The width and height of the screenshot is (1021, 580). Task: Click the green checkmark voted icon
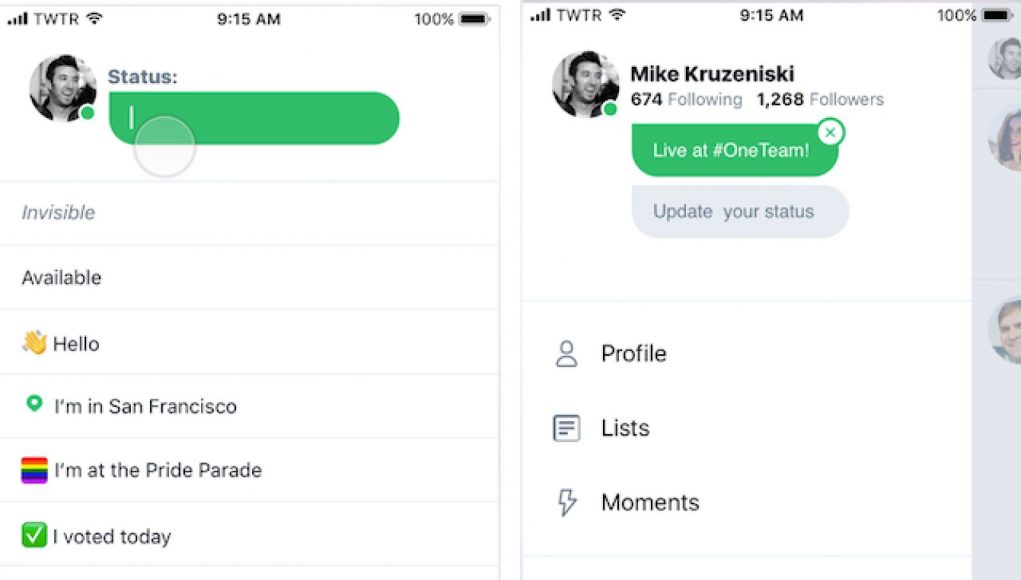coord(34,535)
